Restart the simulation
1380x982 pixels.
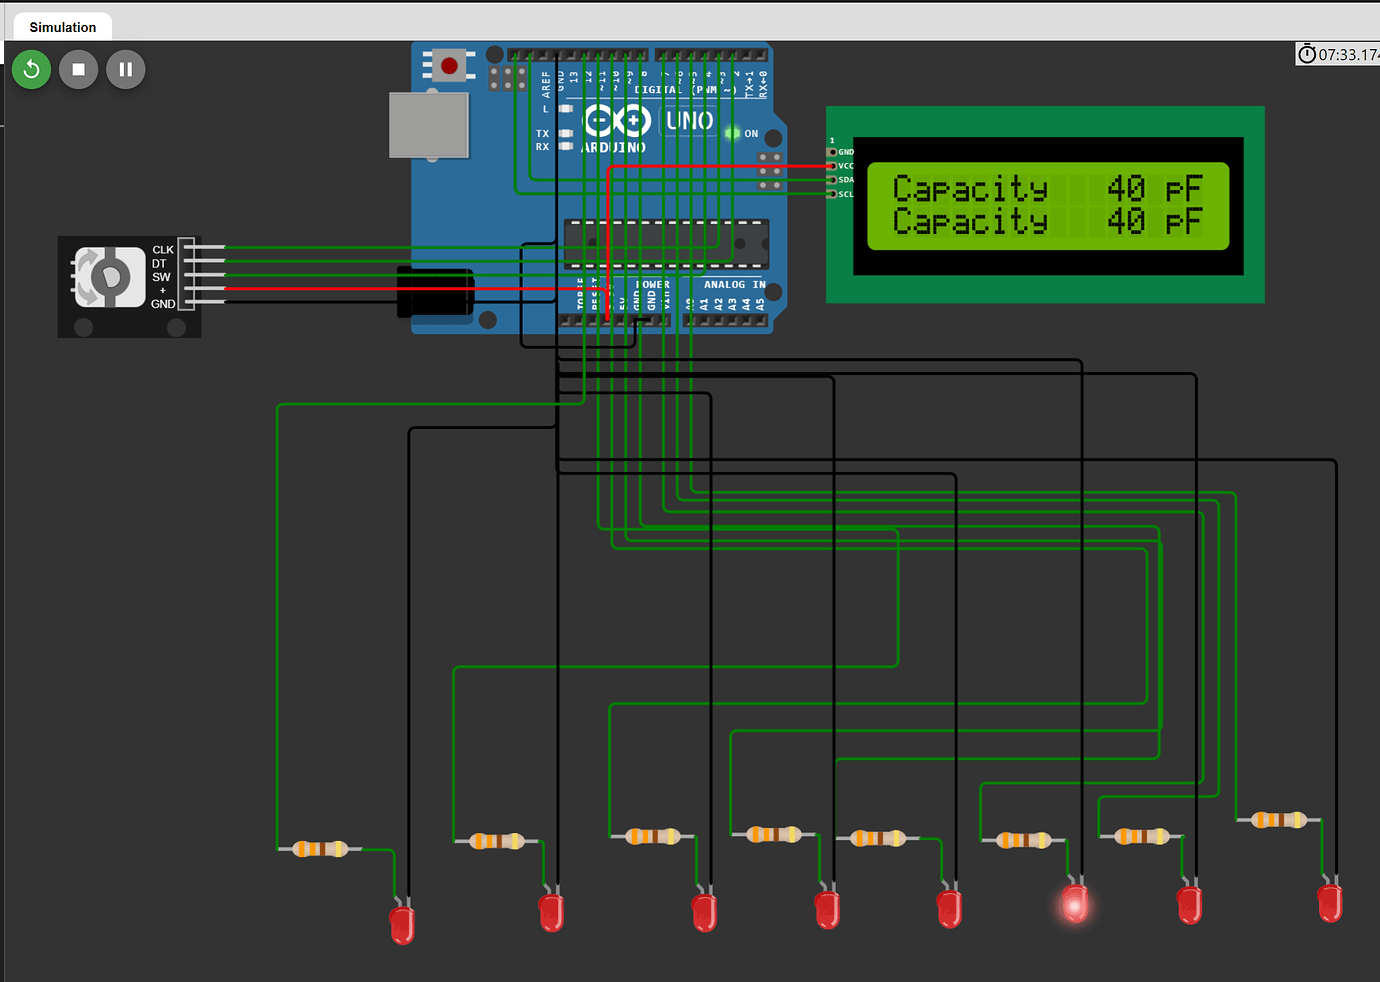[x=31, y=69]
